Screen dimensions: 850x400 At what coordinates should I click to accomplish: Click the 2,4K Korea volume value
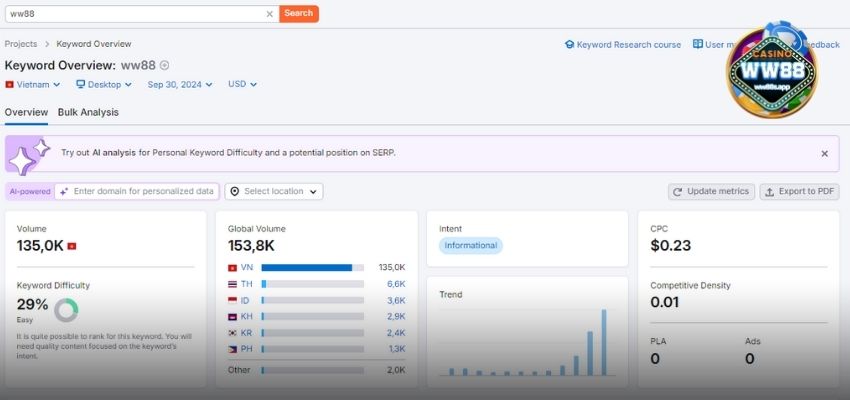[396, 333]
